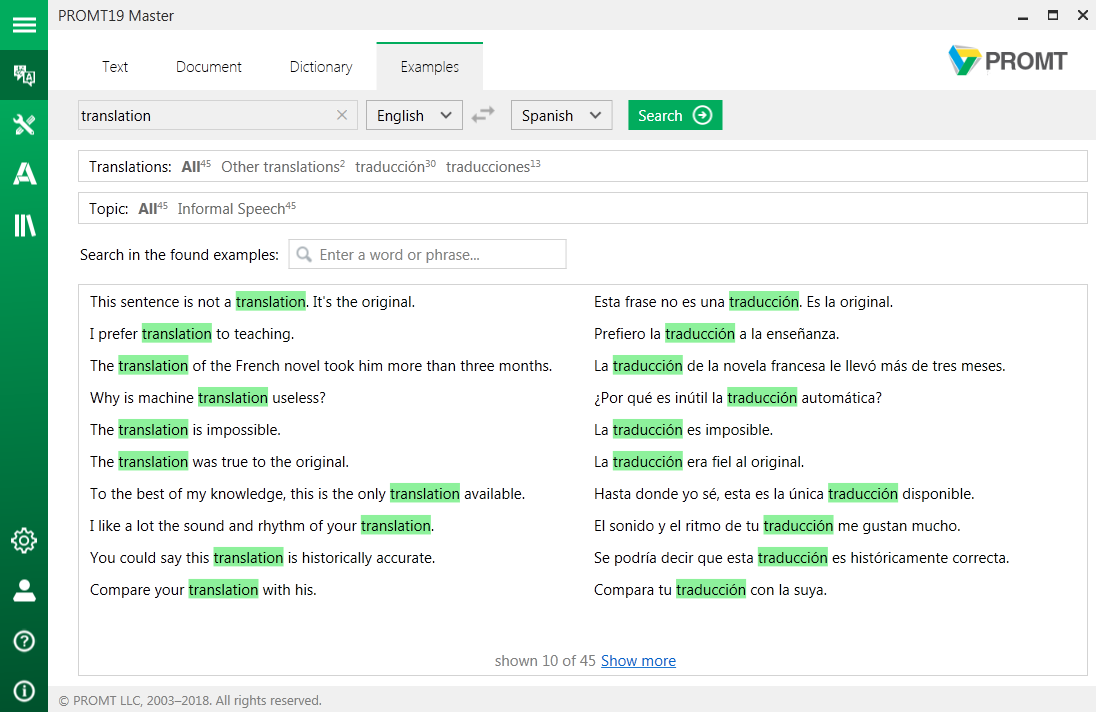Screen dimensions: 1096x712
Task: Click Spanish text 'La traducción es imposible.'
Action: click(x=683, y=430)
